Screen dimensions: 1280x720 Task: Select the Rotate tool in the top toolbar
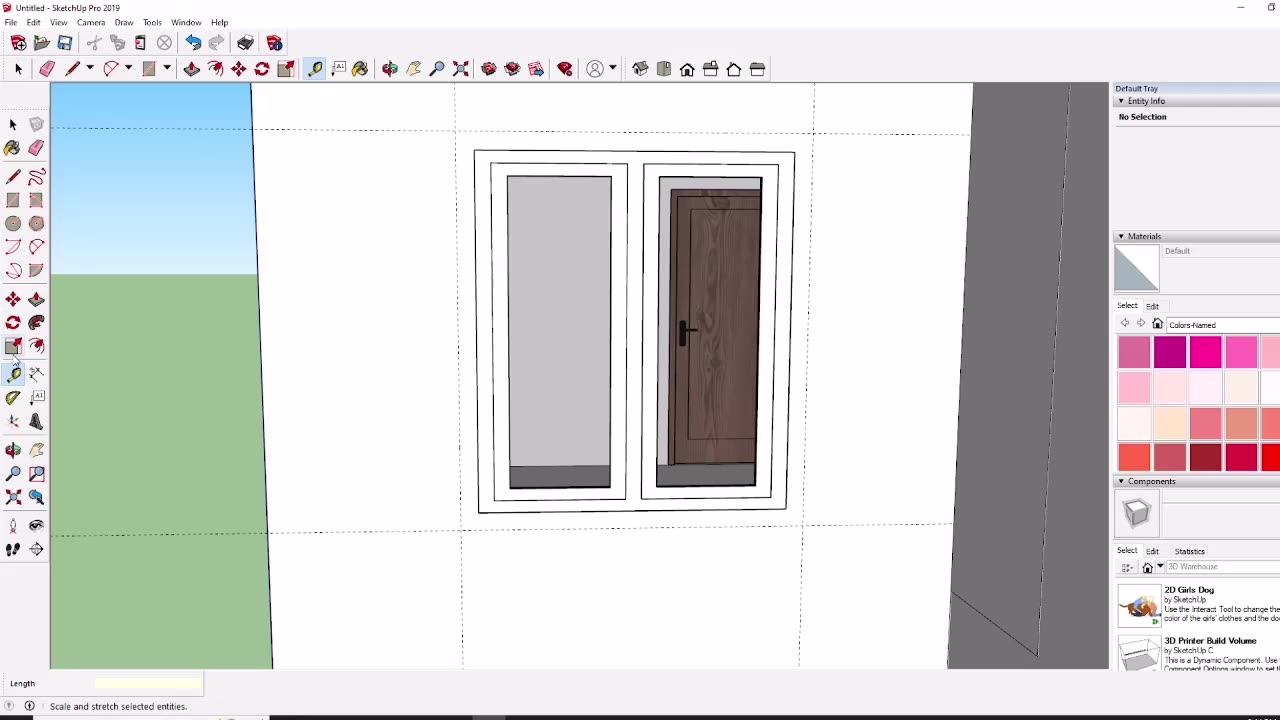(262, 69)
